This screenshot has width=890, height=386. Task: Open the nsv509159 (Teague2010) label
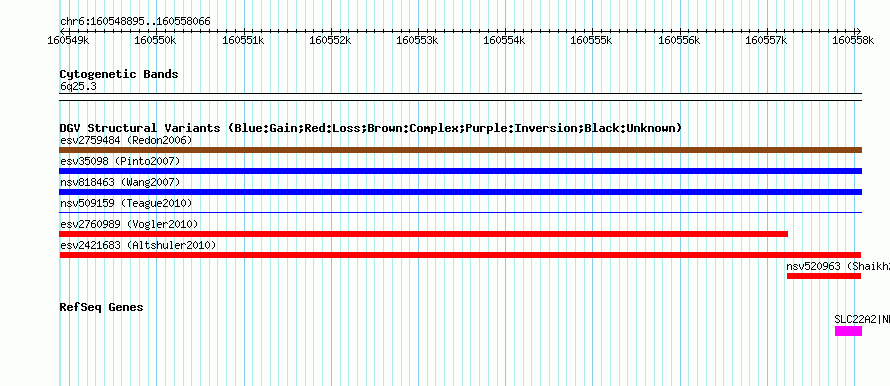[126, 203]
